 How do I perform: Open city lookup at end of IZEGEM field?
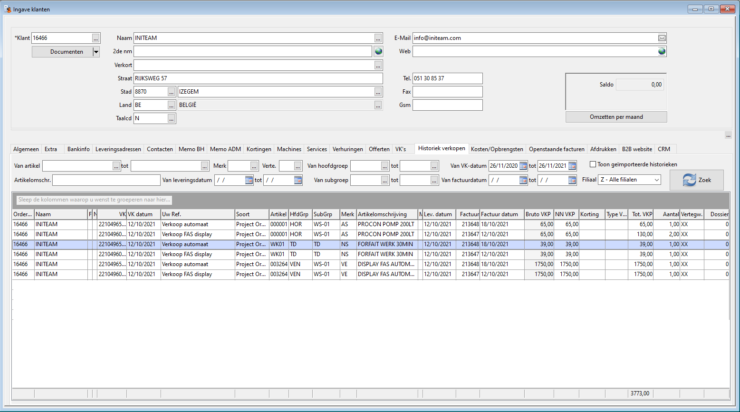pyautogui.click(x=378, y=92)
